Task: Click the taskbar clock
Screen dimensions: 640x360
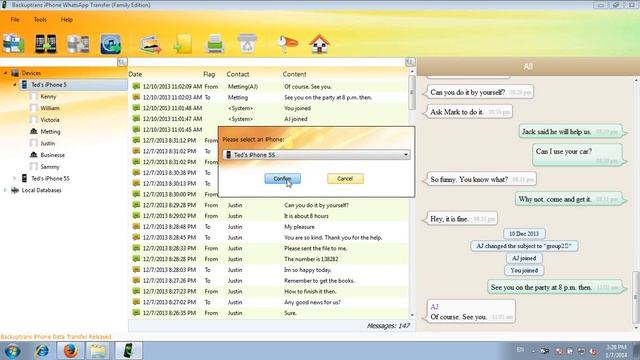Action: click(616, 351)
